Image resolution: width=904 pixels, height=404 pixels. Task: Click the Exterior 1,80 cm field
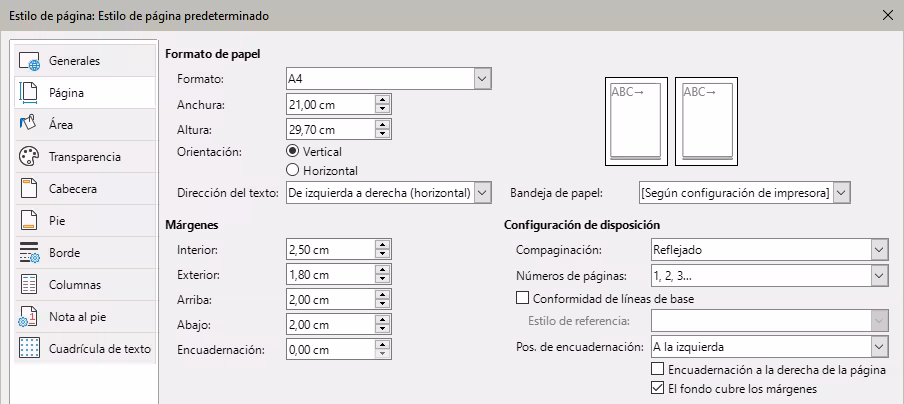(x=330, y=275)
